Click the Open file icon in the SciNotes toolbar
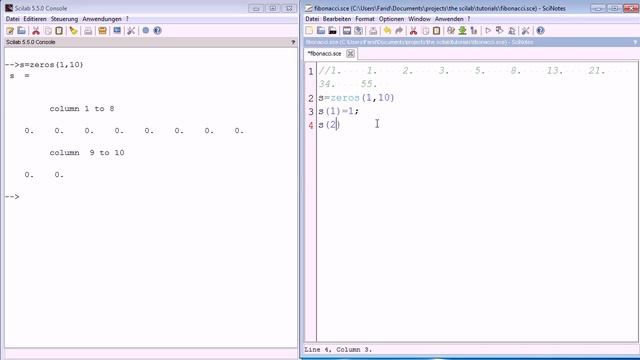Image resolution: width=640 pixels, height=360 pixels. point(321,31)
